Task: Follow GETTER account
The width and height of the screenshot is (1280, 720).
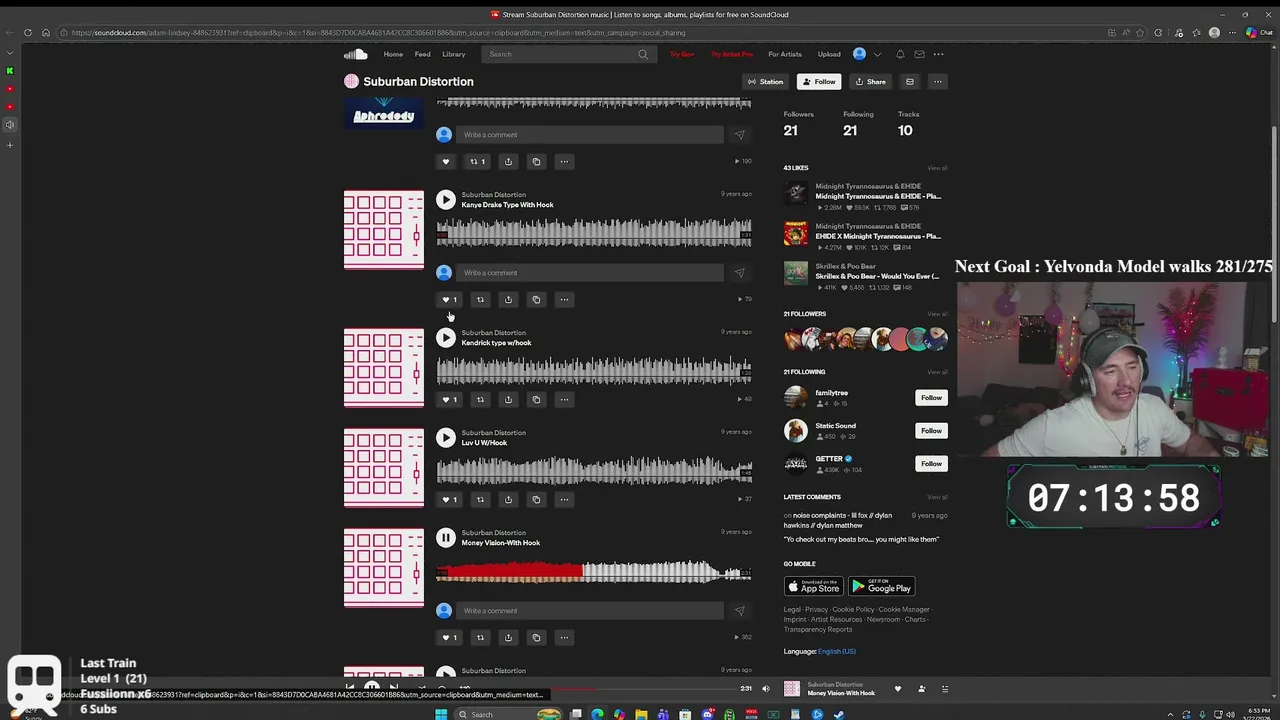Action: [x=931, y=464]
